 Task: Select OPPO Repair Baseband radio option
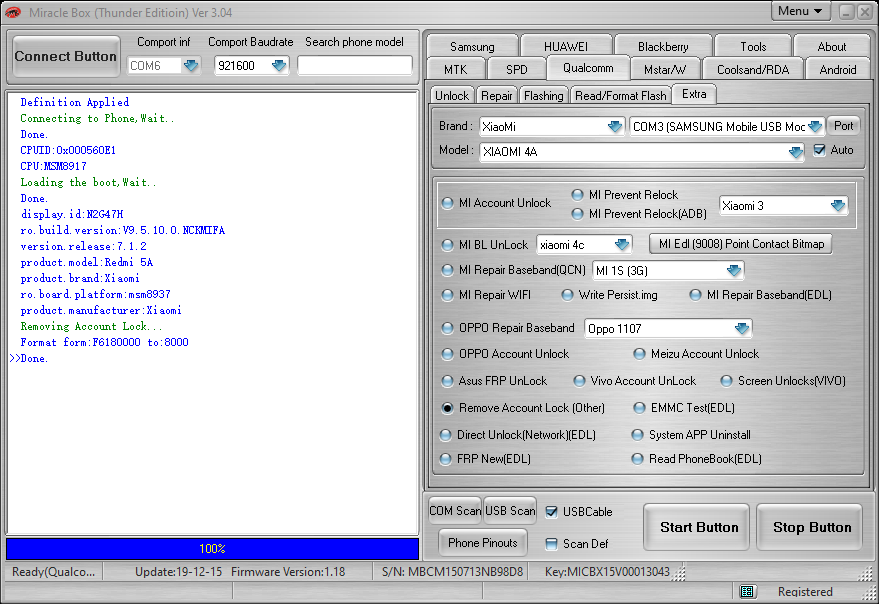click(447, 328)
